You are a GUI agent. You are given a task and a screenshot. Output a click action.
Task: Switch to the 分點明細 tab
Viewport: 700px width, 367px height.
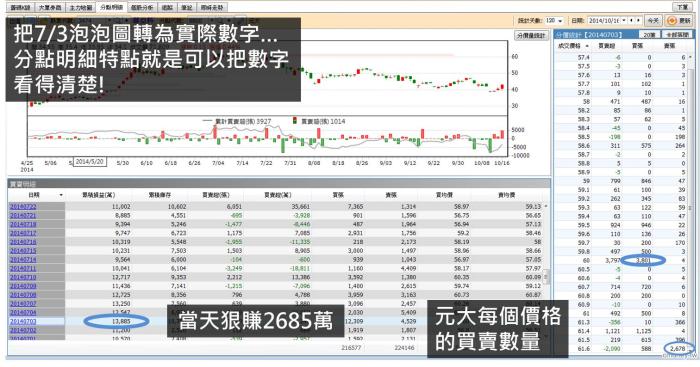[111, 7]
